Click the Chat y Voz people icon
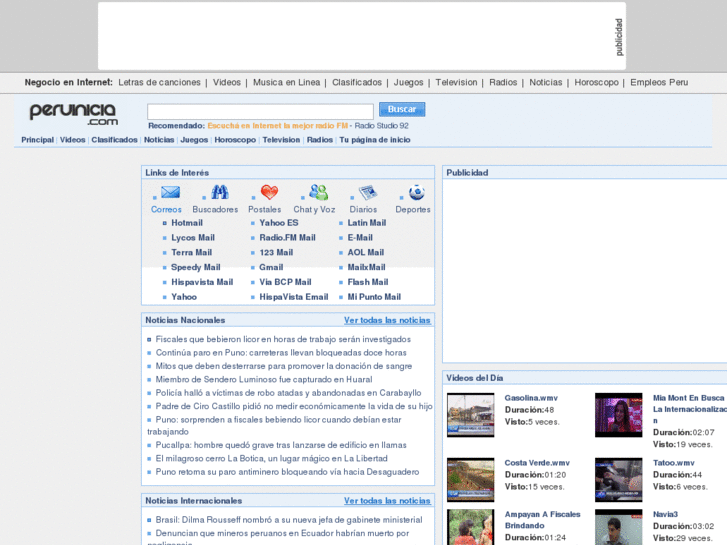Image resolution: width=727 pixels, height=545 pixels. (319, 192)
